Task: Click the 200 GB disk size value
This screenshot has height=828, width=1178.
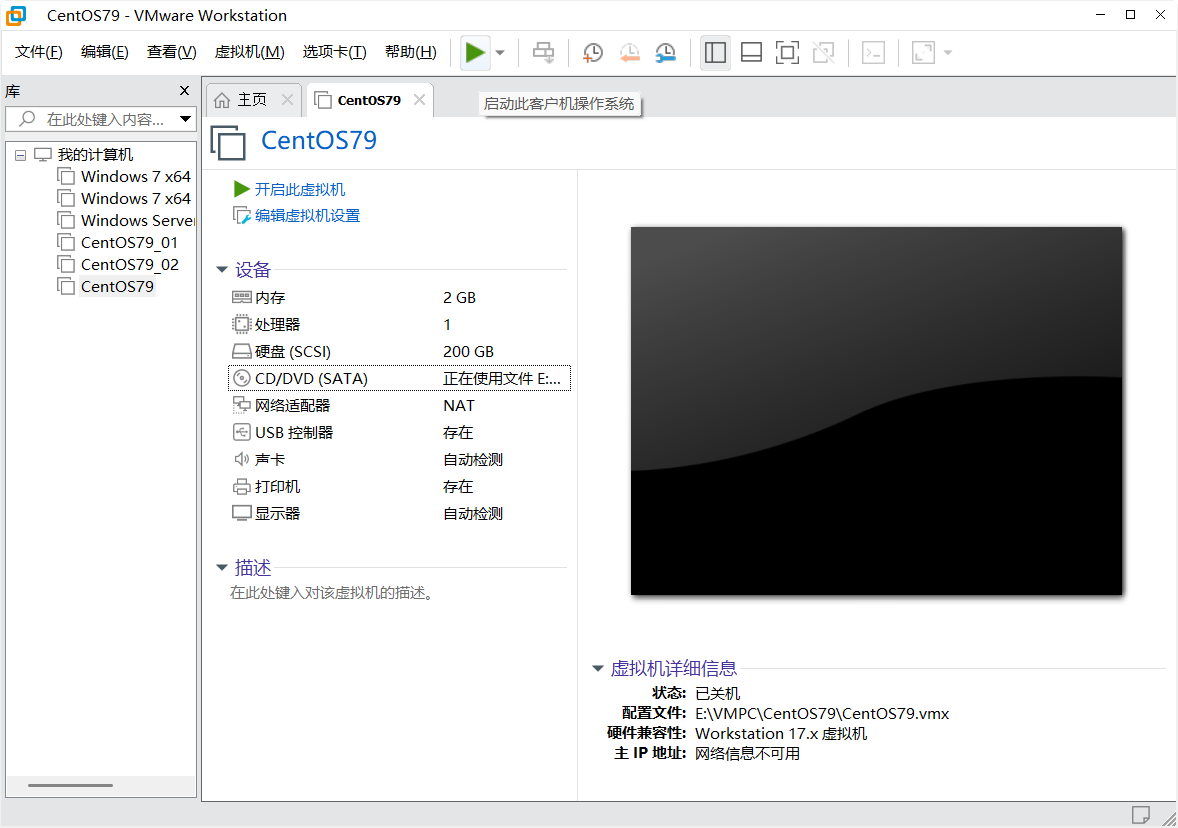Action: [468, 352]
